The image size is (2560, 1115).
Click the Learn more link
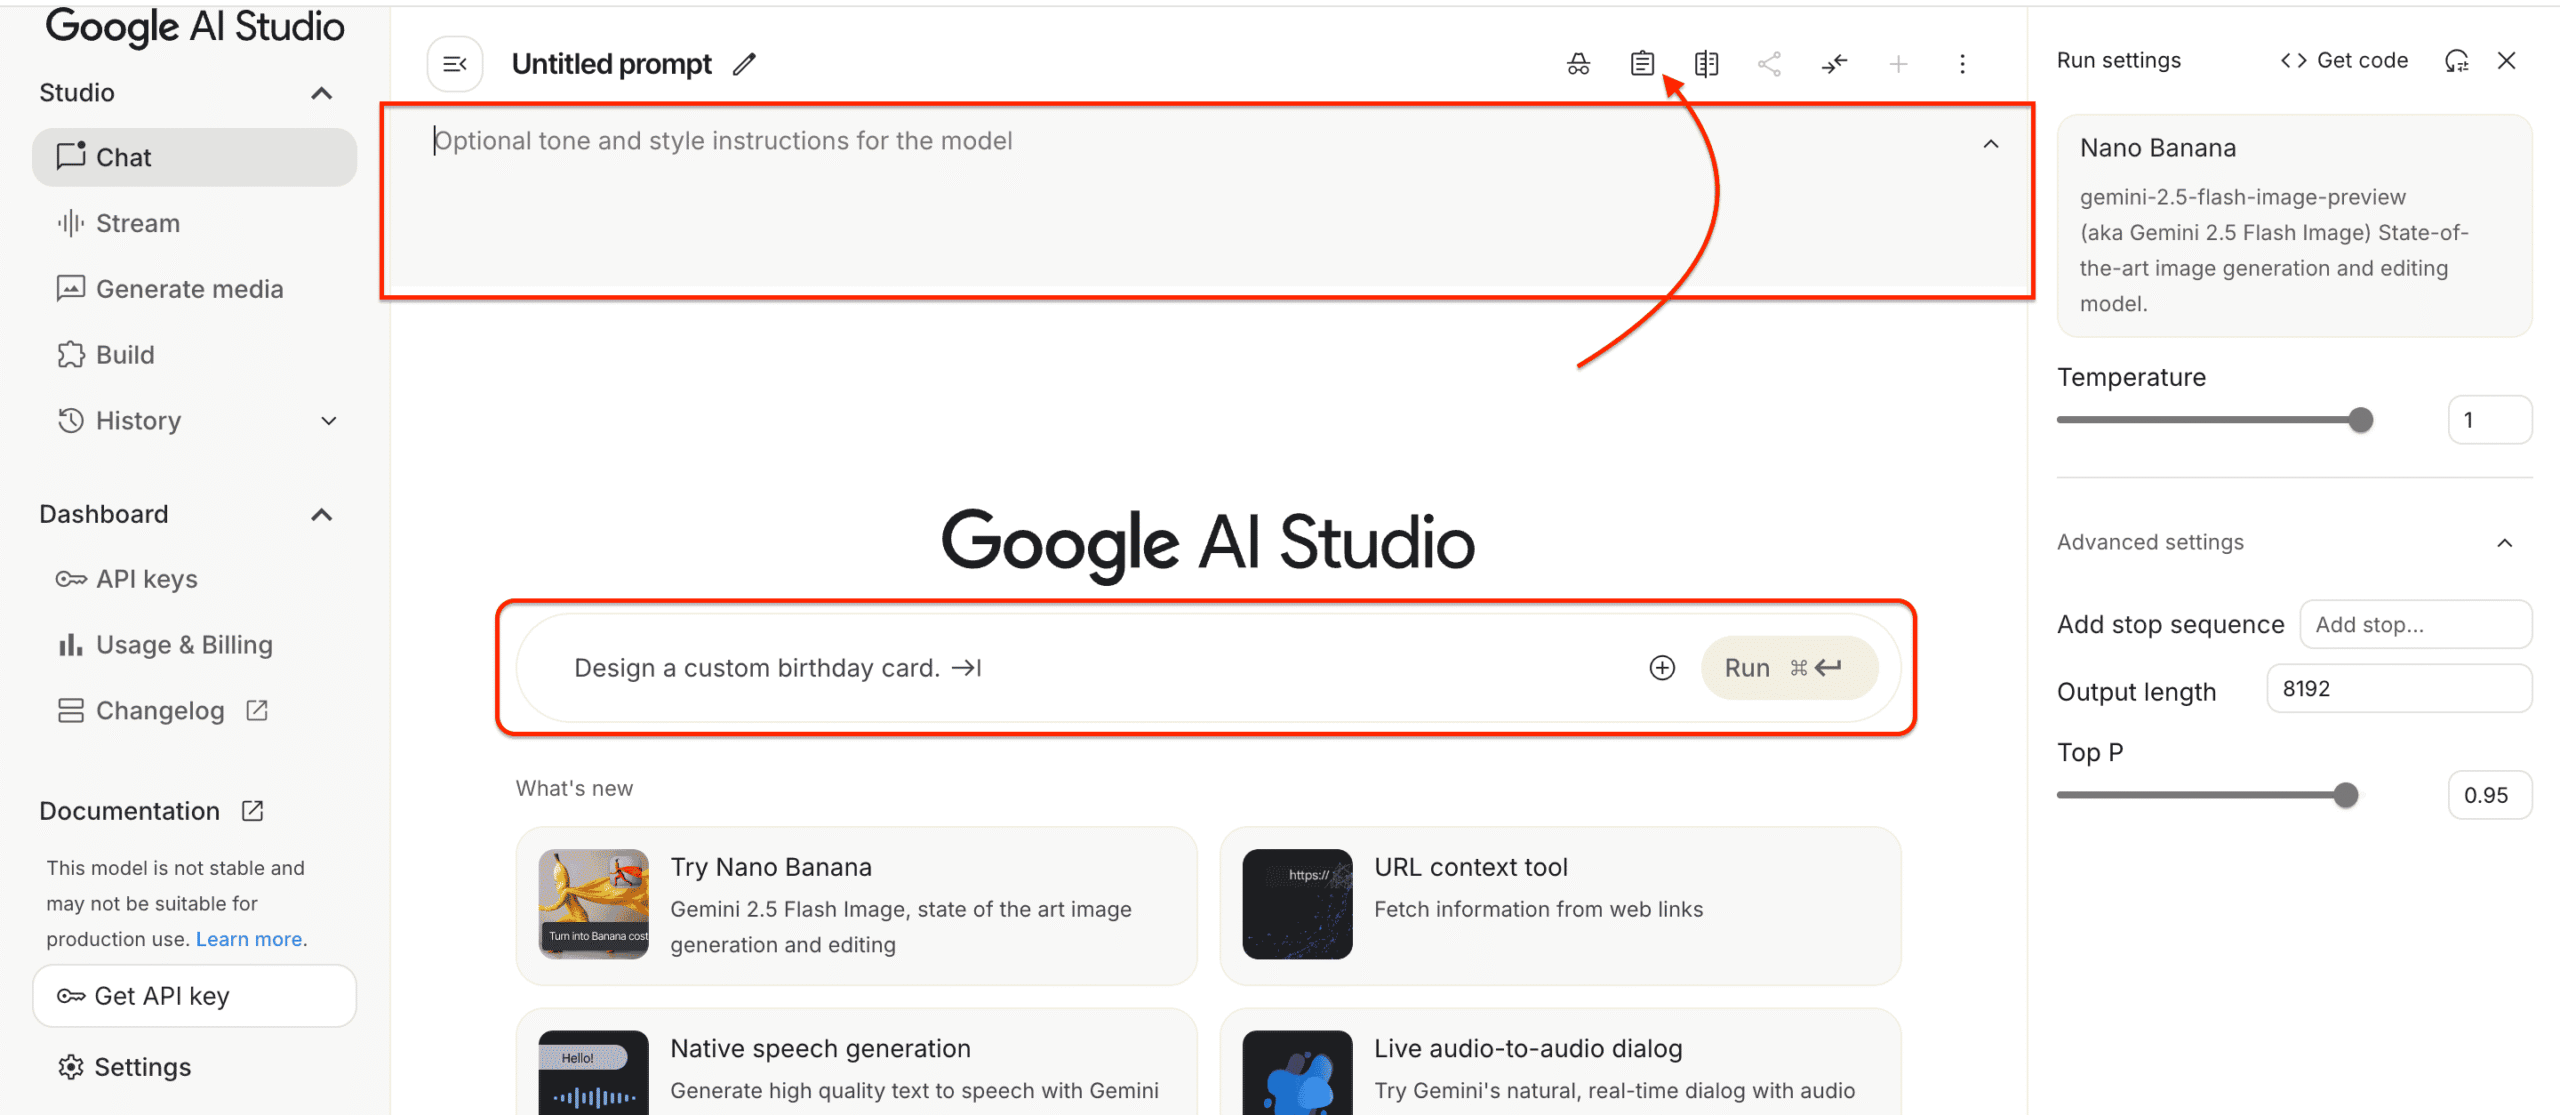[249, 939]
